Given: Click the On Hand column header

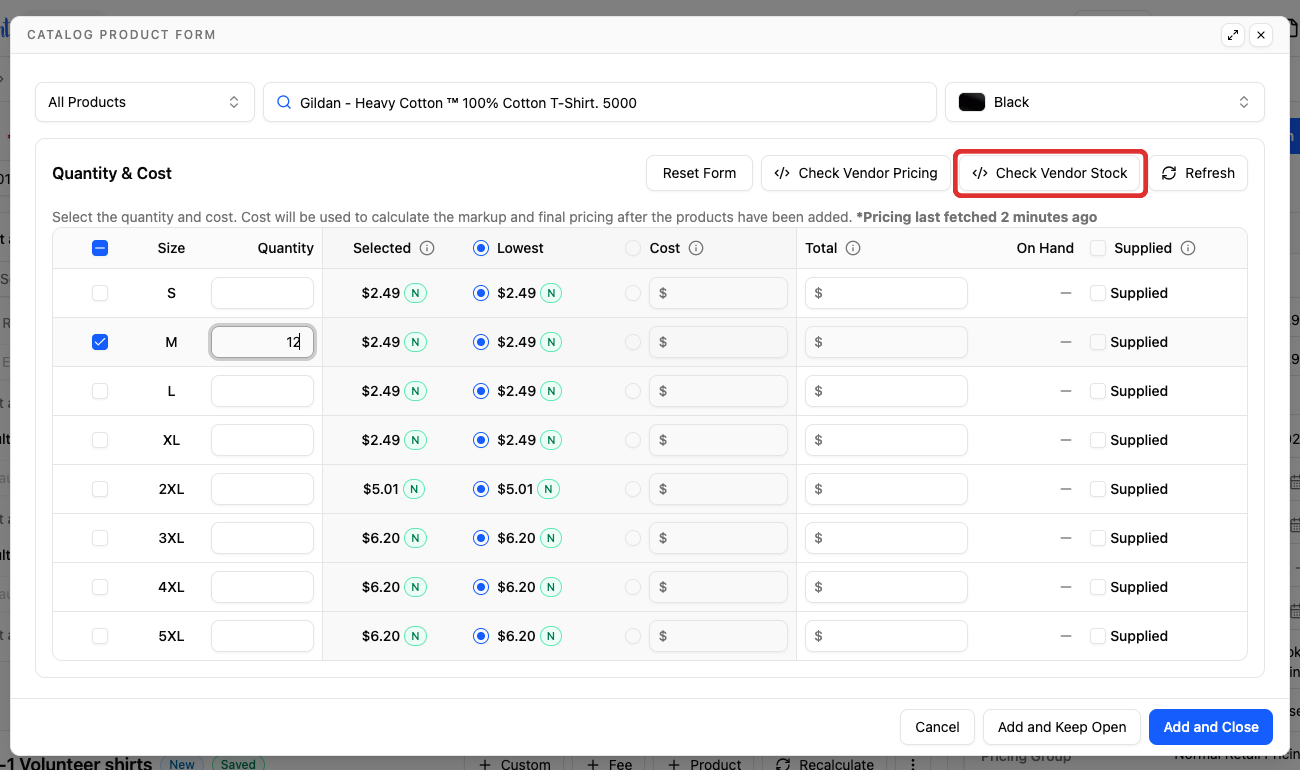Looking at the screenshot, I should 1045,248.
